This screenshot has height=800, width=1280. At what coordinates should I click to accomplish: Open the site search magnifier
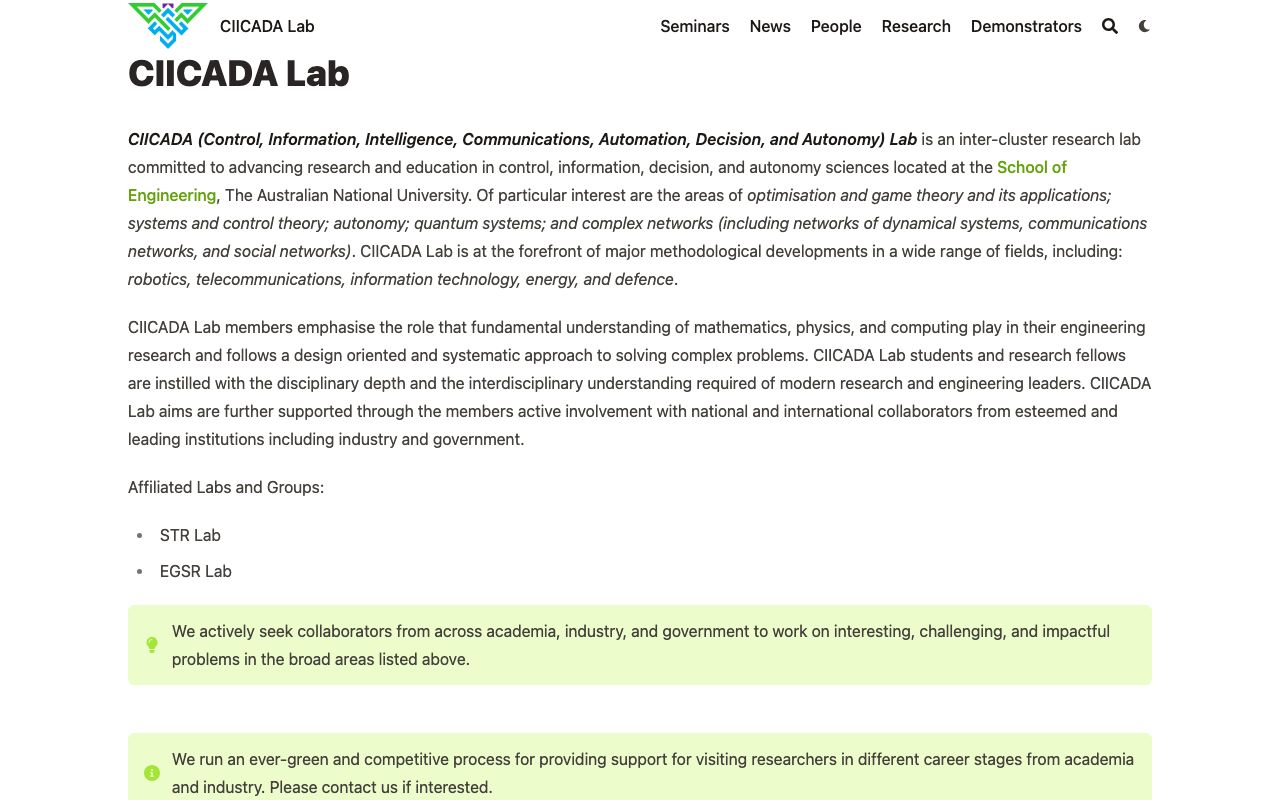click(1110, 26)
